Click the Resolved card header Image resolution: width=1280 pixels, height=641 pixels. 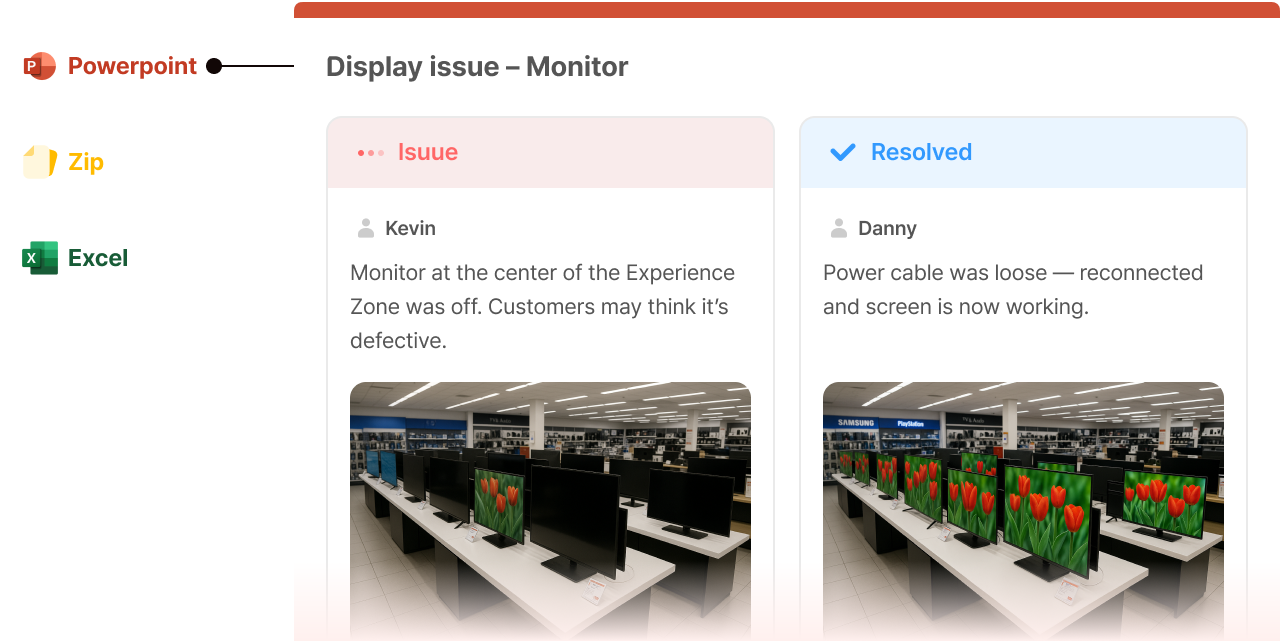pos(1023,152)
